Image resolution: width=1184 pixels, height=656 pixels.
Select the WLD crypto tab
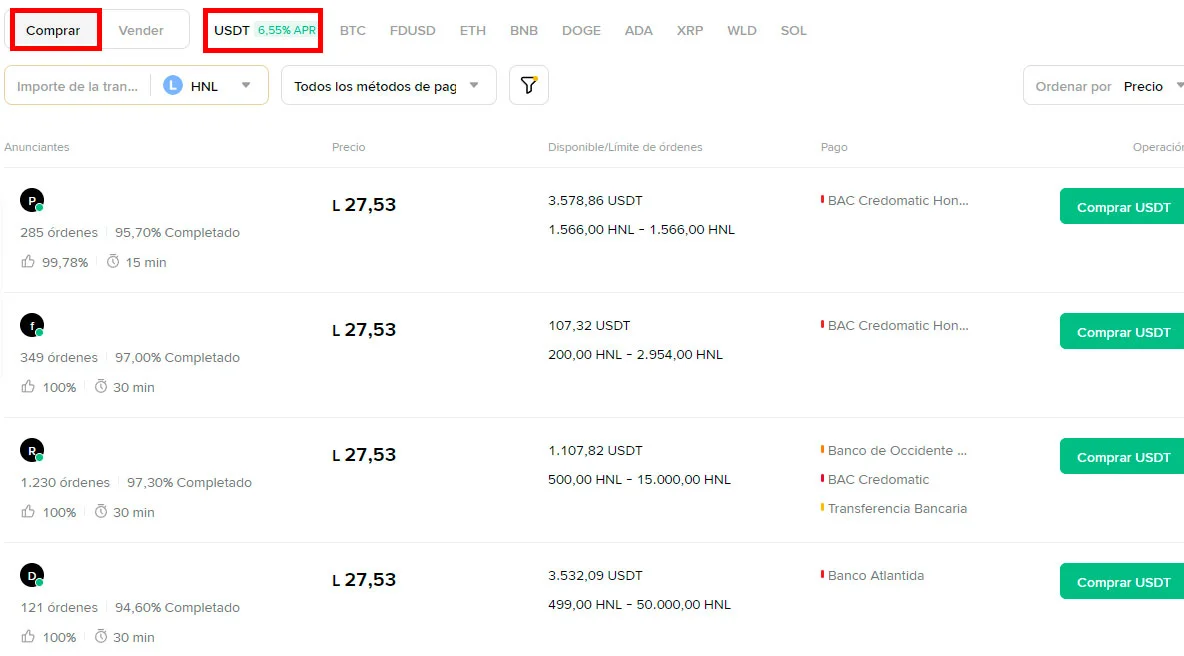tap(742, 30)
